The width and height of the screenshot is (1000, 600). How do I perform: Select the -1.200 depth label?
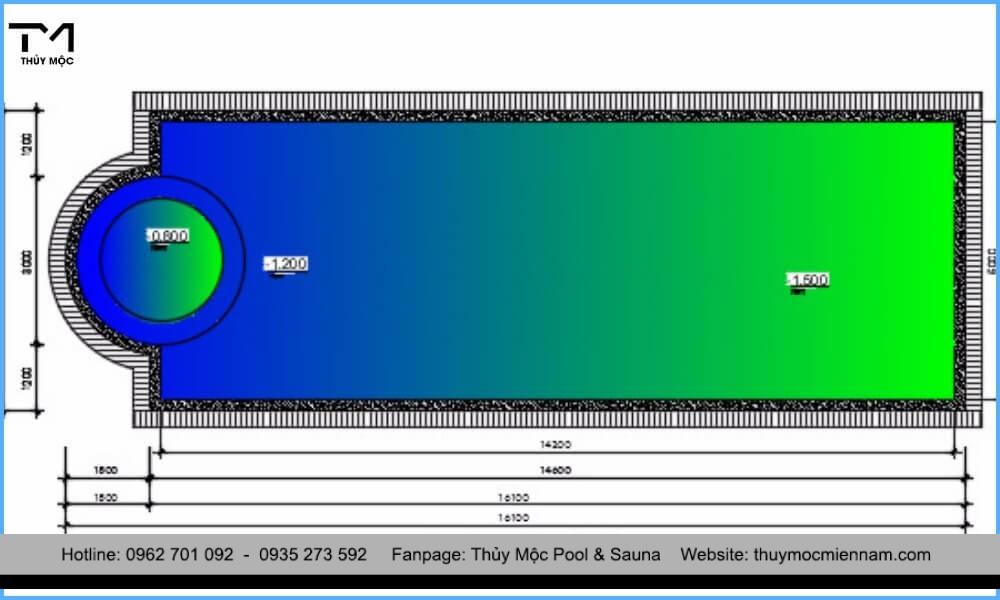(286, 263)
